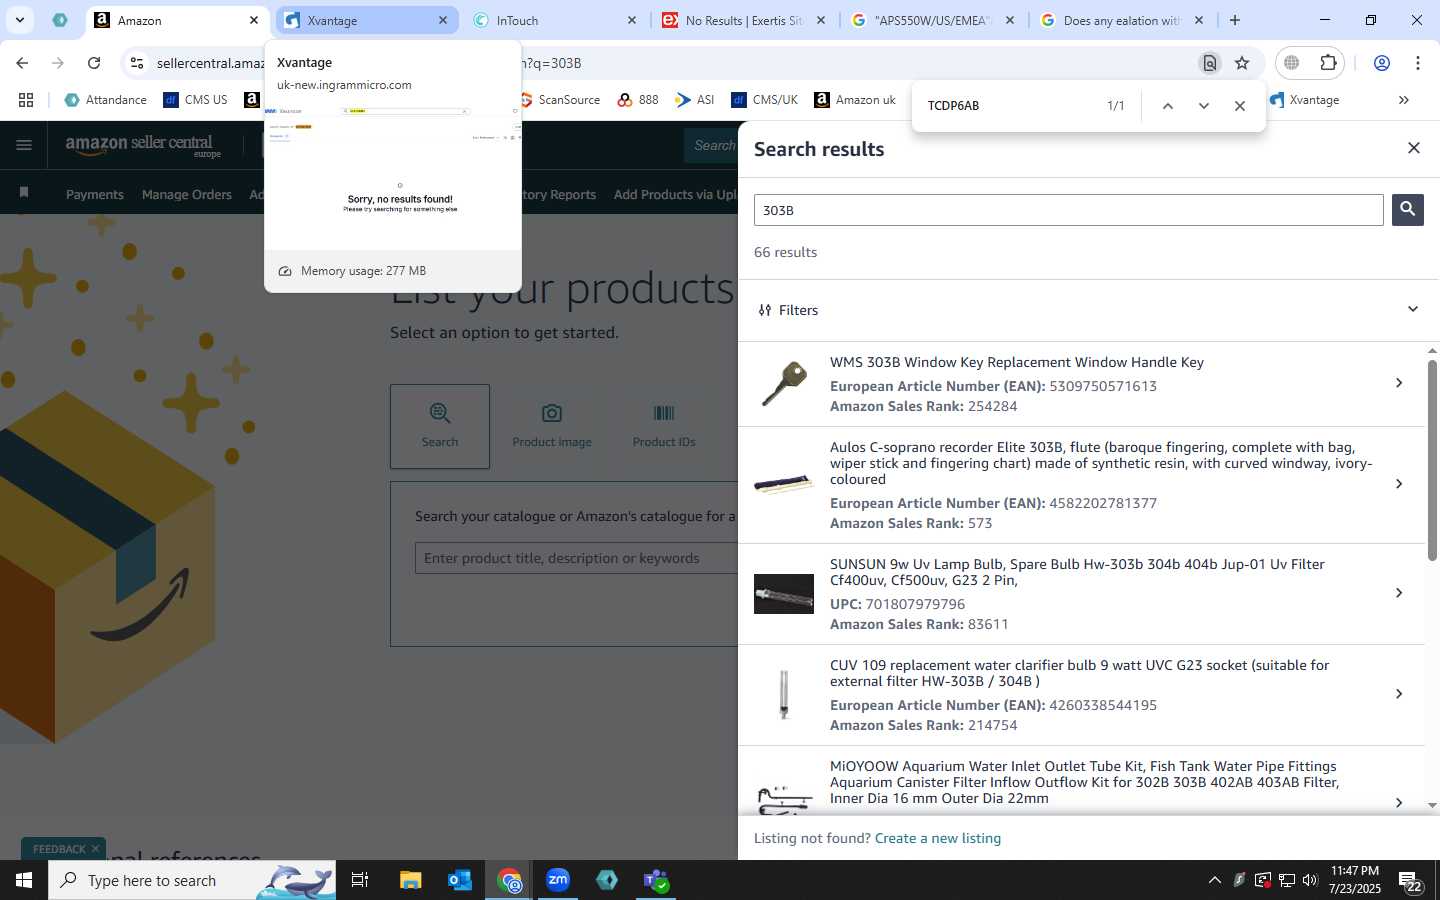Go to previous find-in-page match
1440x900 pixels.
(x=1167, y=106)
